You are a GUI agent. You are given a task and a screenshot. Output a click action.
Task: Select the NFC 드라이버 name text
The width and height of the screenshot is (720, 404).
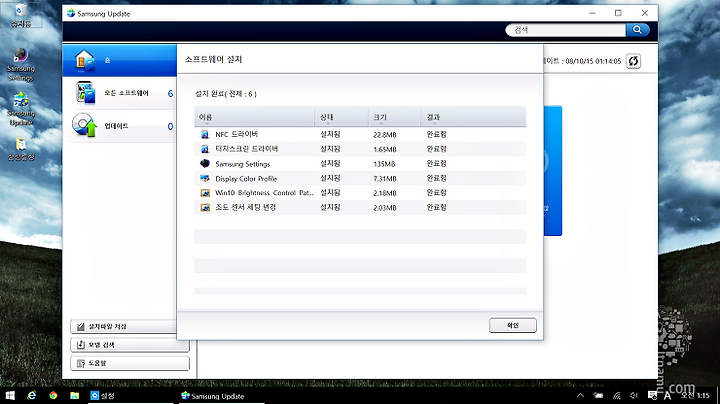click(236, 134)
